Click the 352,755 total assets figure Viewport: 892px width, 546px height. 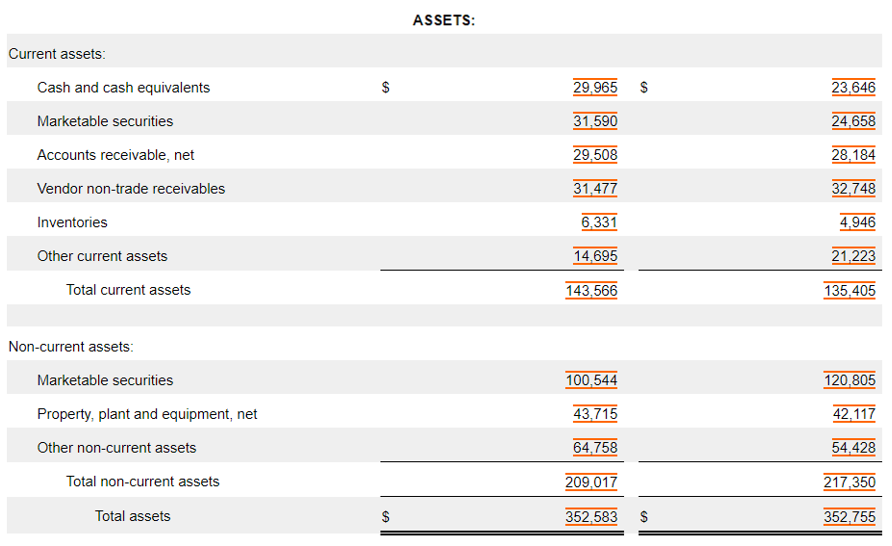point(850,517)
